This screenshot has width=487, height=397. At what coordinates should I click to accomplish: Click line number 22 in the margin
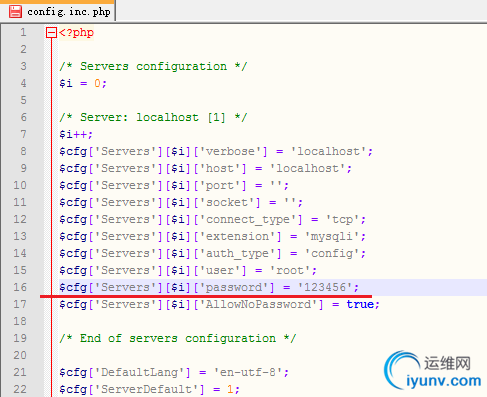(x=20, y=389)
